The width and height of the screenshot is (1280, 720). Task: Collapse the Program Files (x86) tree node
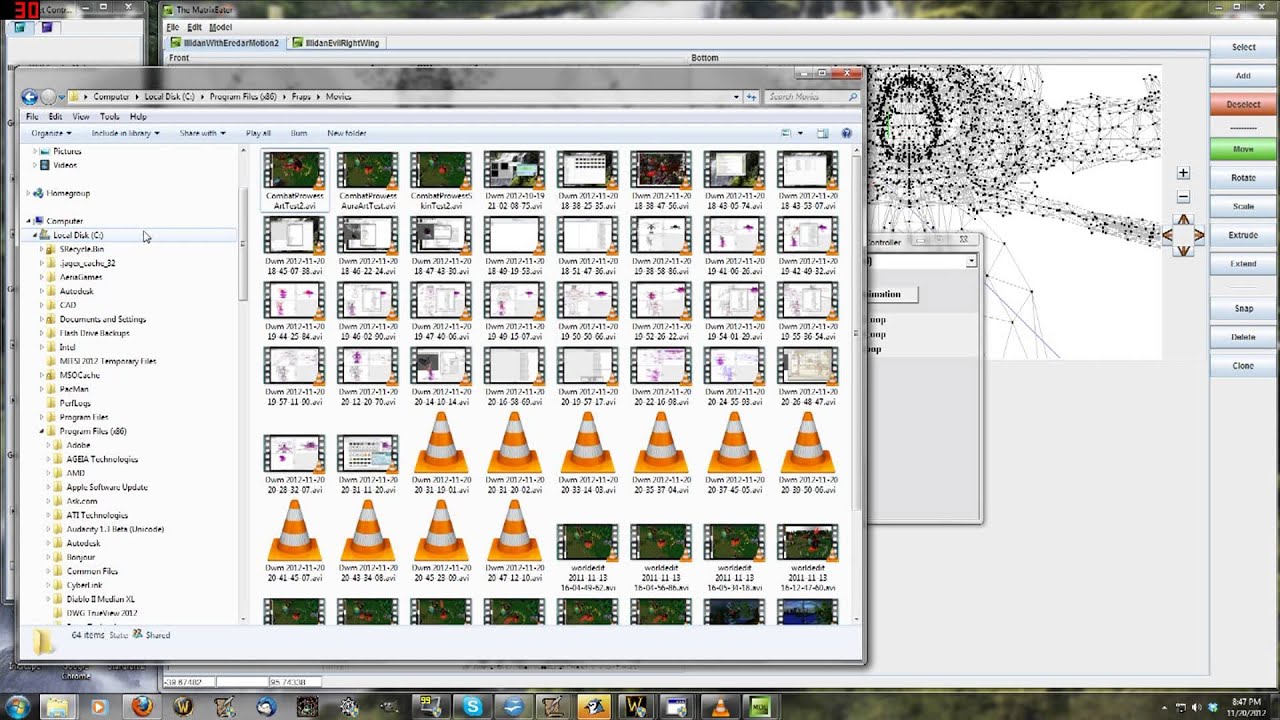click(42, 432)
